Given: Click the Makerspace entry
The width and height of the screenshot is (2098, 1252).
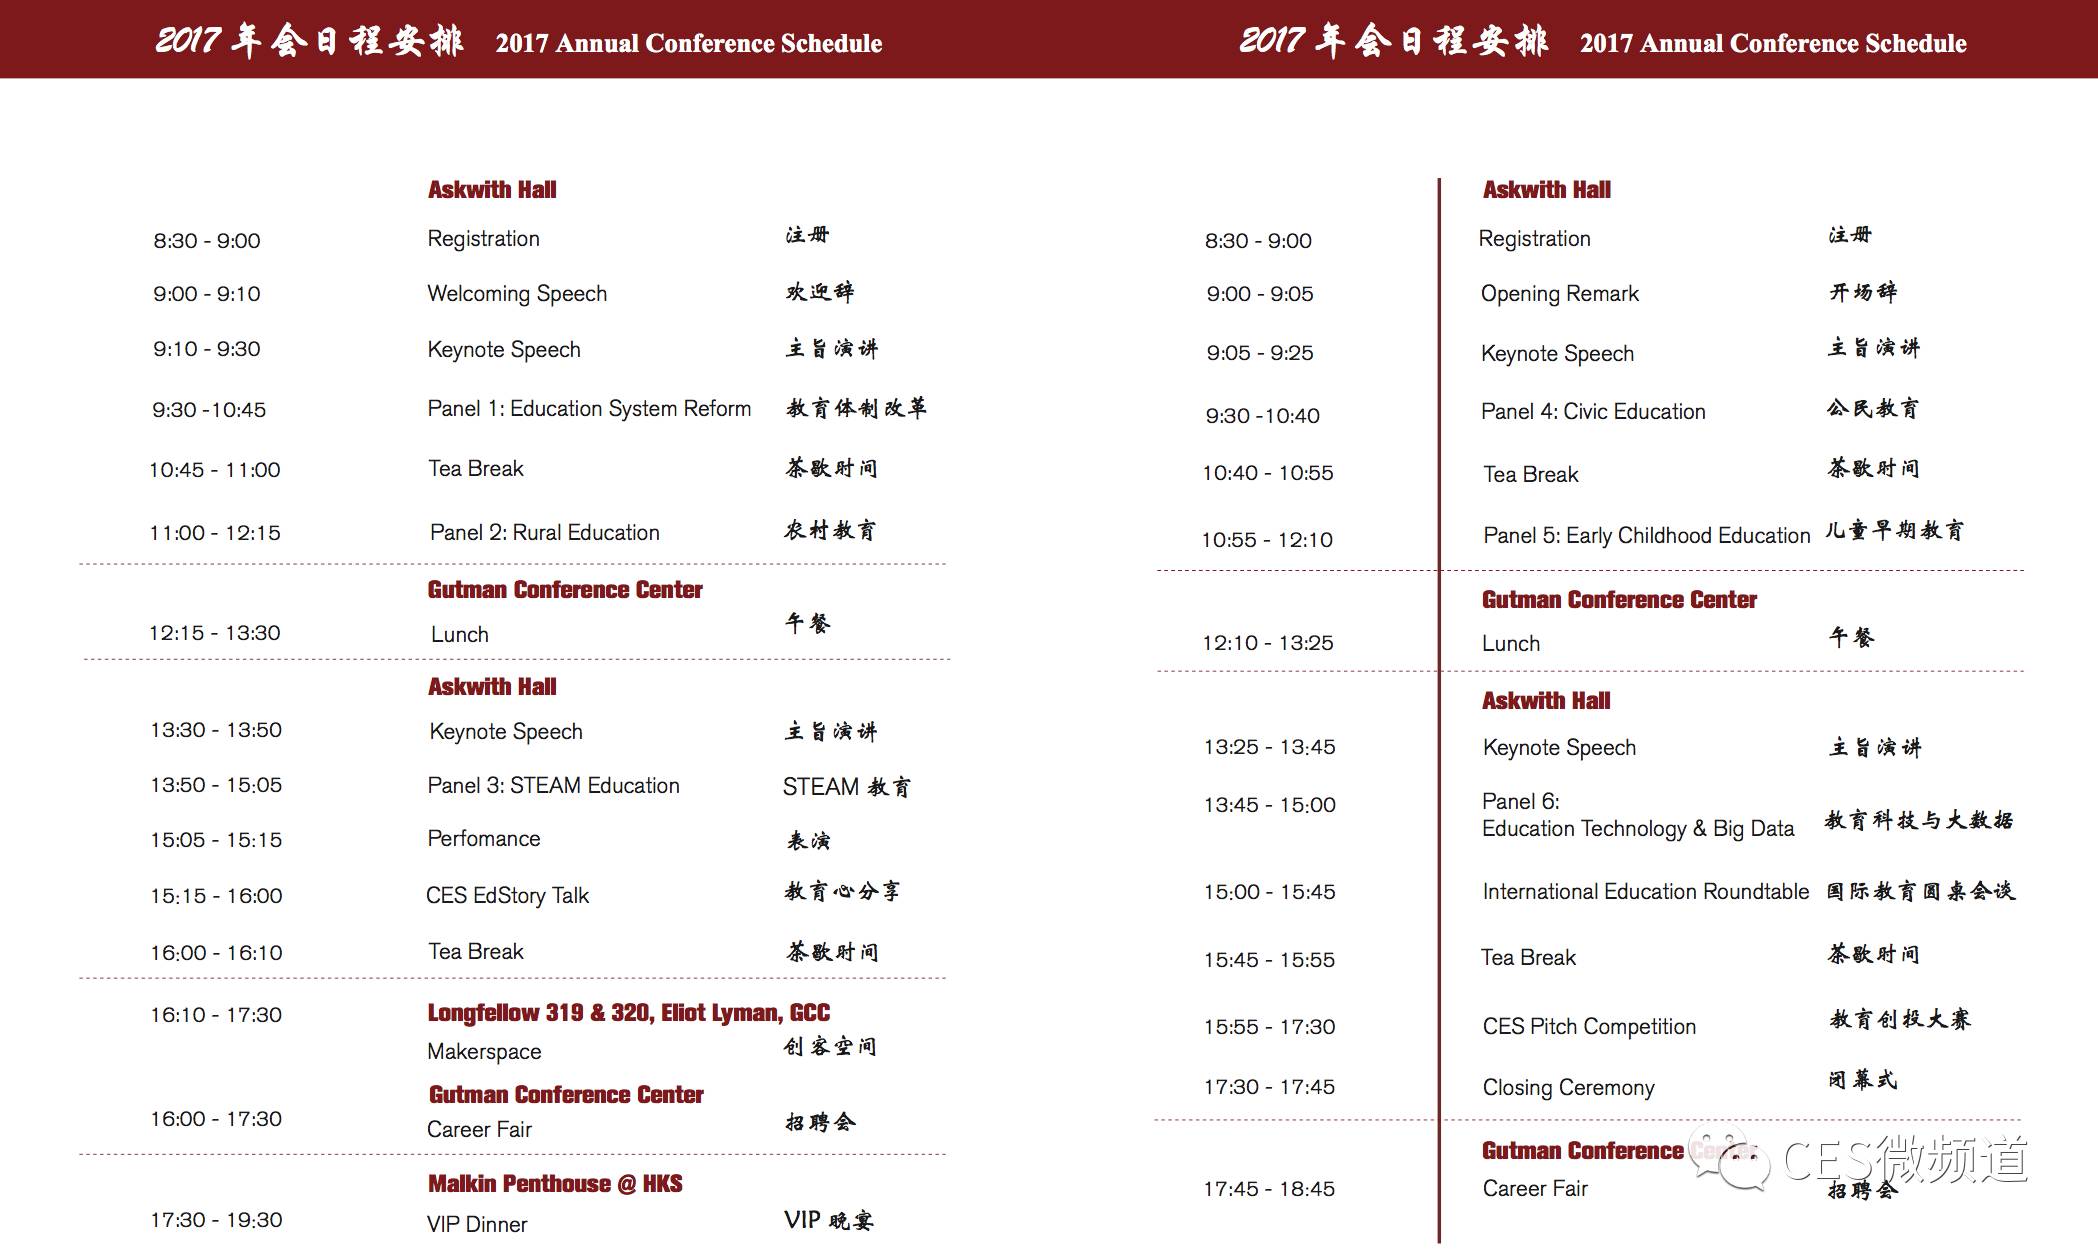Looking at the screenshot, I should click(484, 1052).
